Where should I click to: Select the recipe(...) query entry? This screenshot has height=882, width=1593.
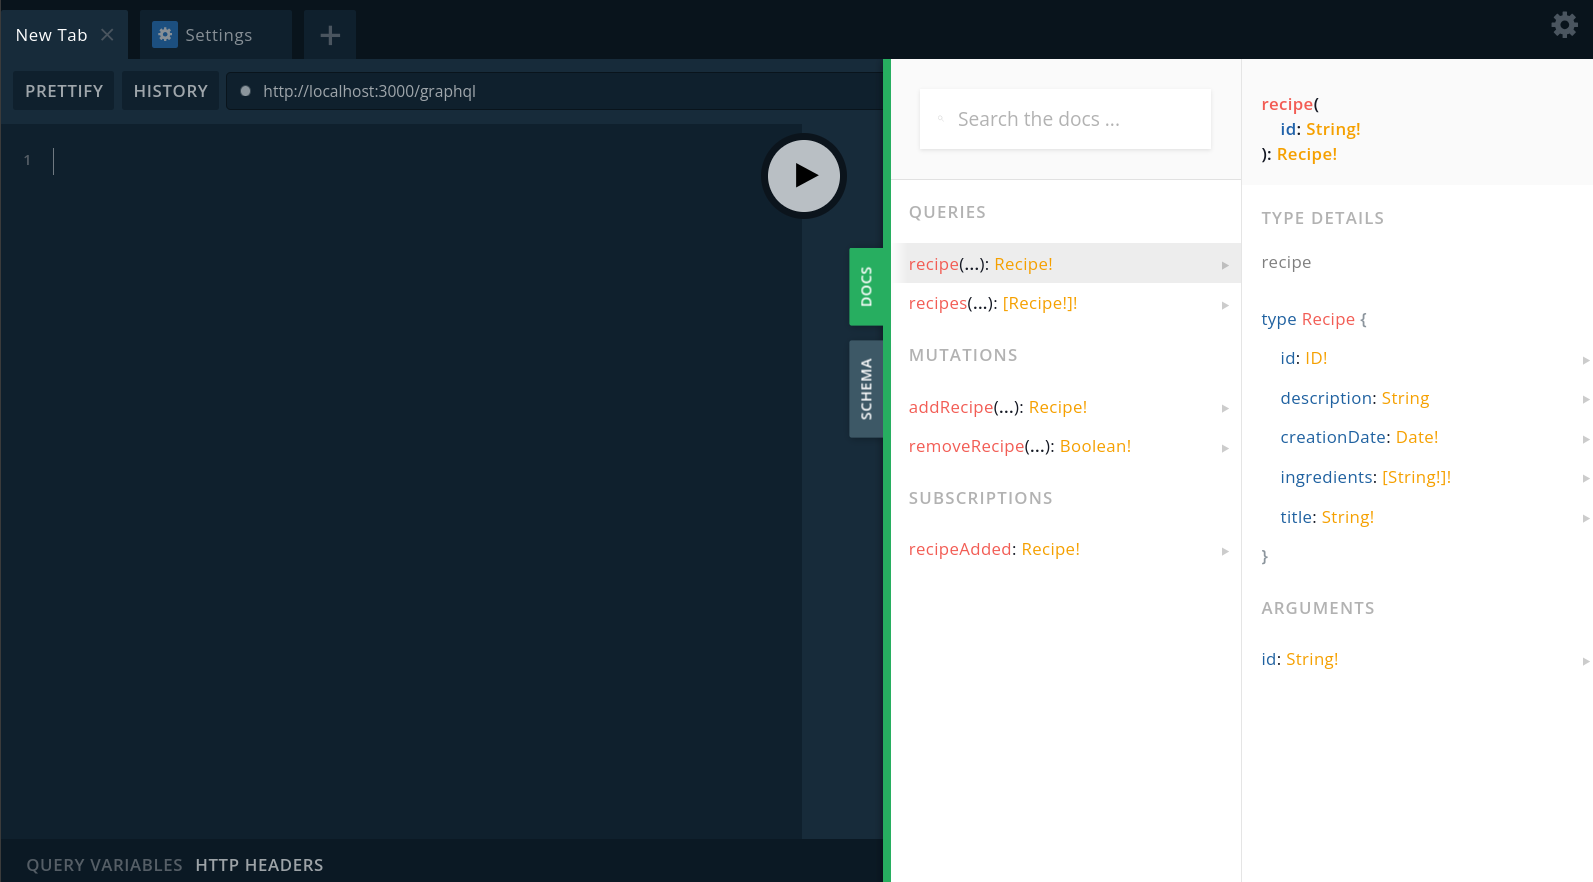1066,264
